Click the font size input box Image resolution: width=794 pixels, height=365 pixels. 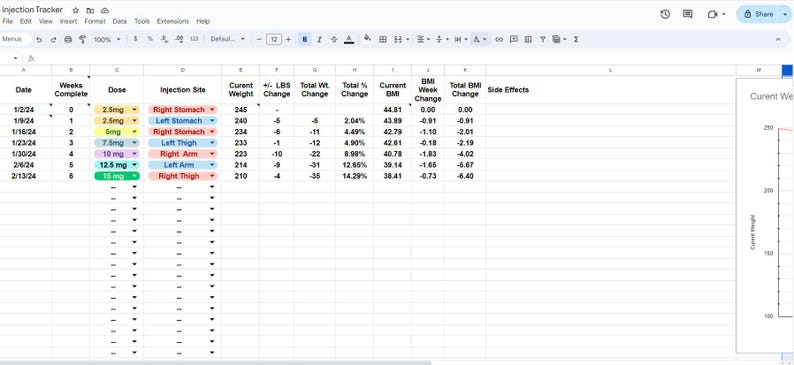point(274,39)
